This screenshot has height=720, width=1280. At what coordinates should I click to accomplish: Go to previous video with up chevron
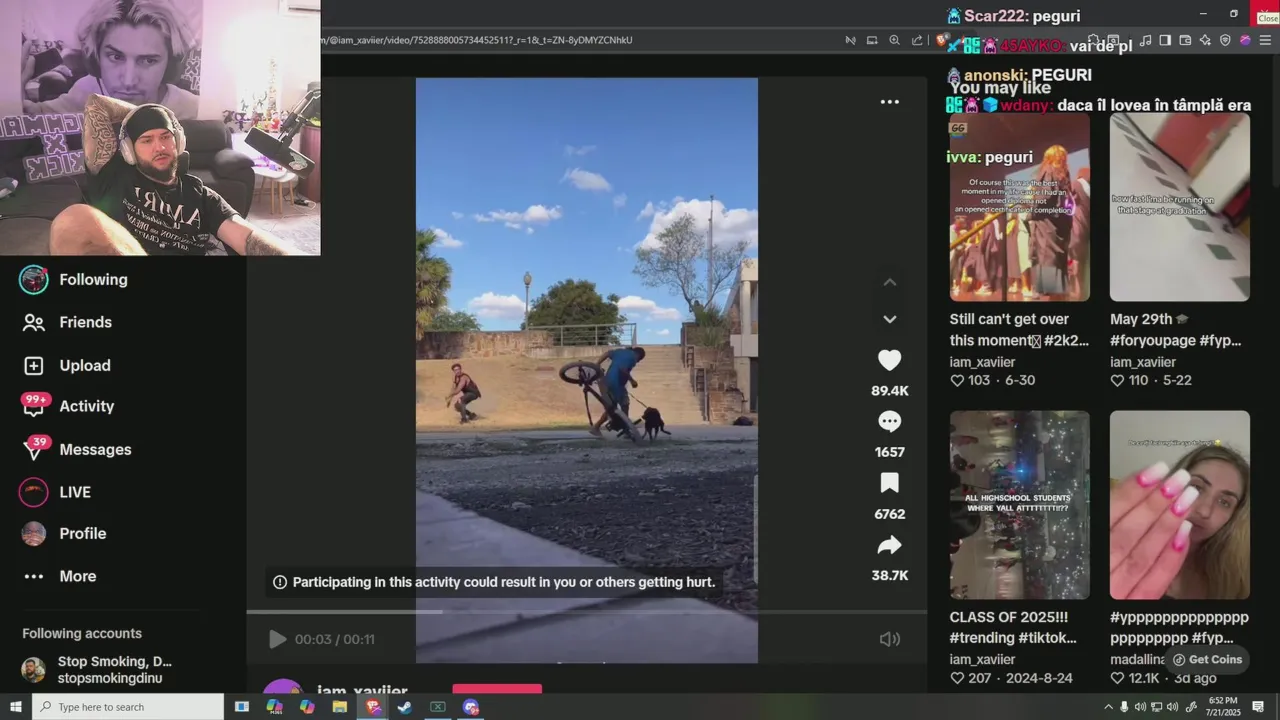point(889,283)
